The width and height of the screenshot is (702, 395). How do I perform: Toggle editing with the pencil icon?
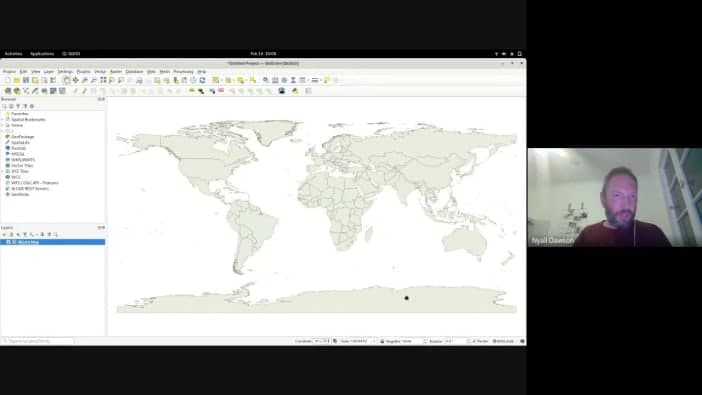click(x=84, y=91)
